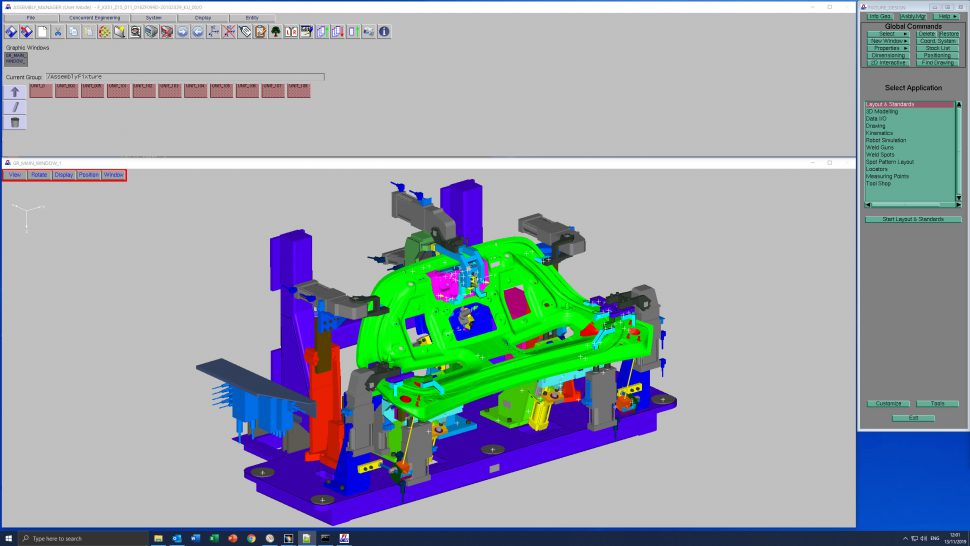Click the application list scroll-up arrow
This screenshot has width=970, height=546.
tap(958, 105)
